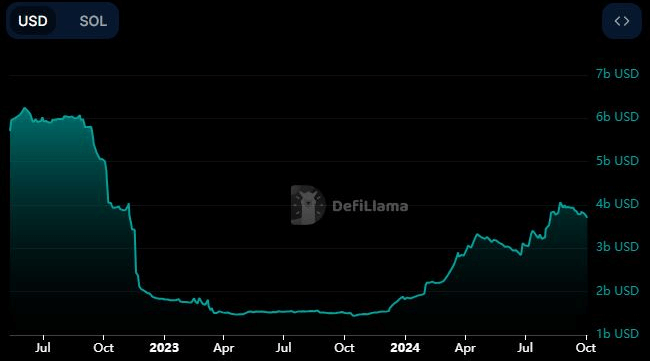Select the 5b USD axis label
The width and height of the screenshot is (650, 361).
(x=617, y=160)
